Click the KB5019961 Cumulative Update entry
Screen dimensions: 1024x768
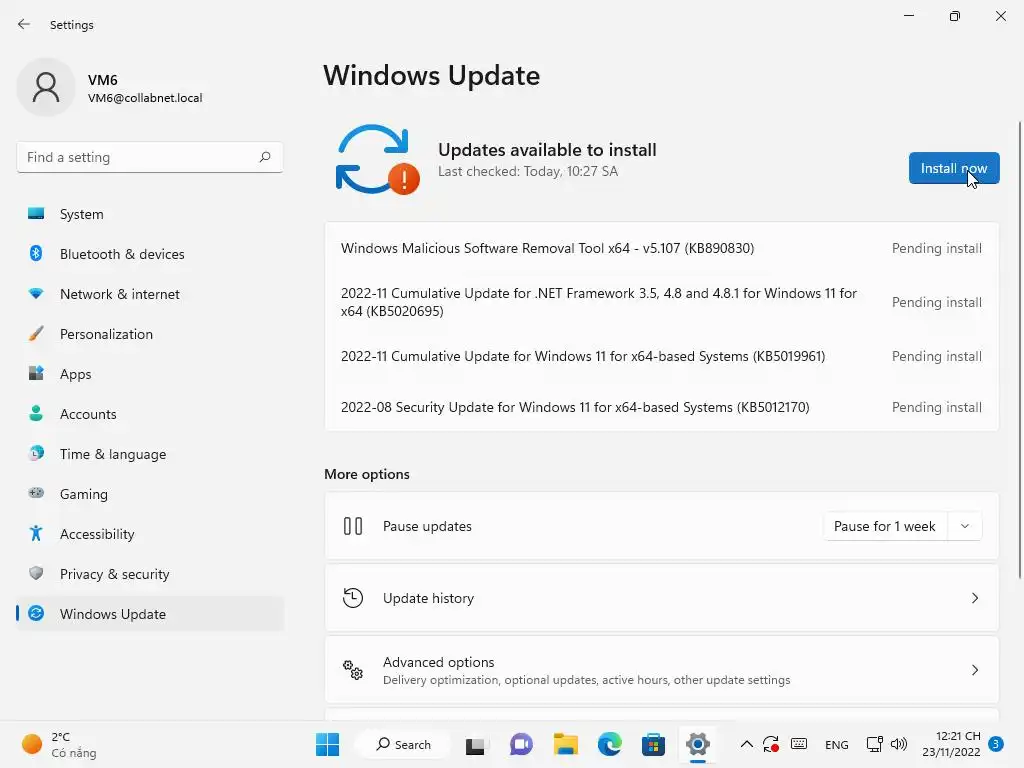coord(662,356)
